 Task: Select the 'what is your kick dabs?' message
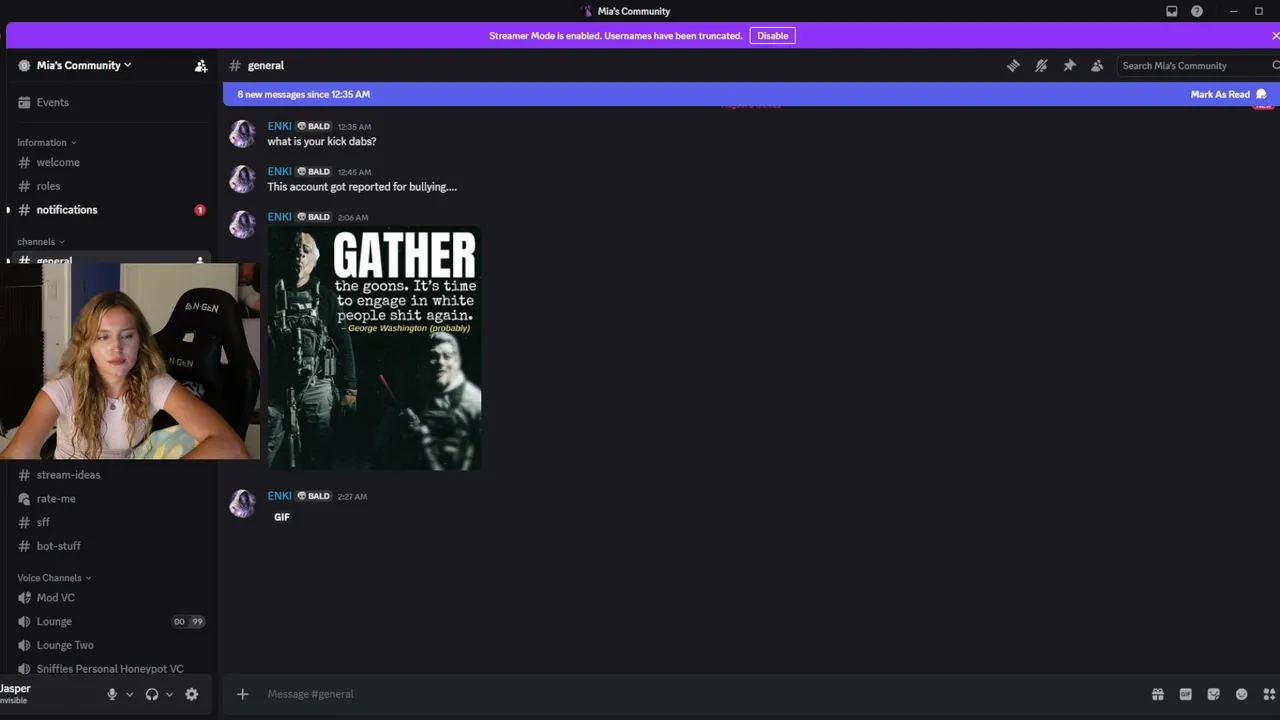[x=322, y=142]
